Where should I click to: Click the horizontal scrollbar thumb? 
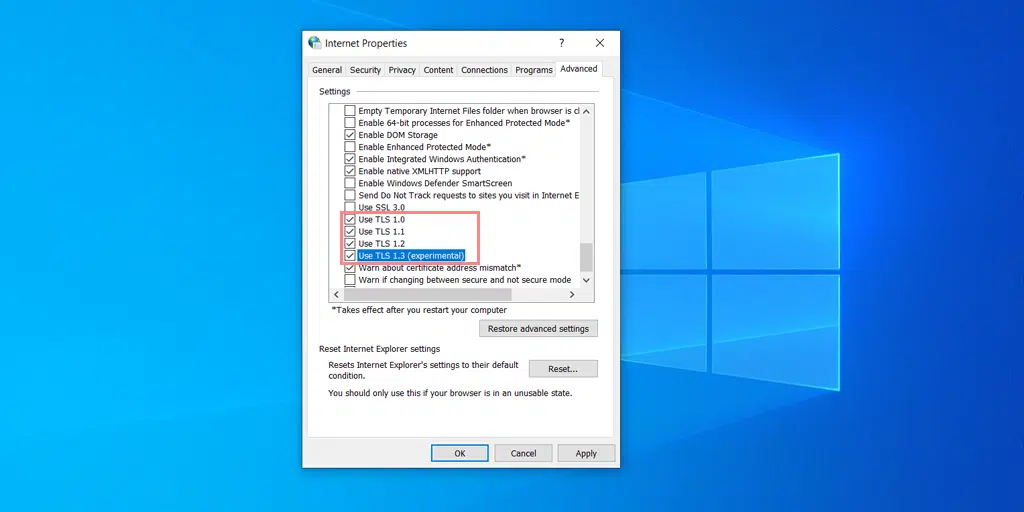tap(428, 295)
